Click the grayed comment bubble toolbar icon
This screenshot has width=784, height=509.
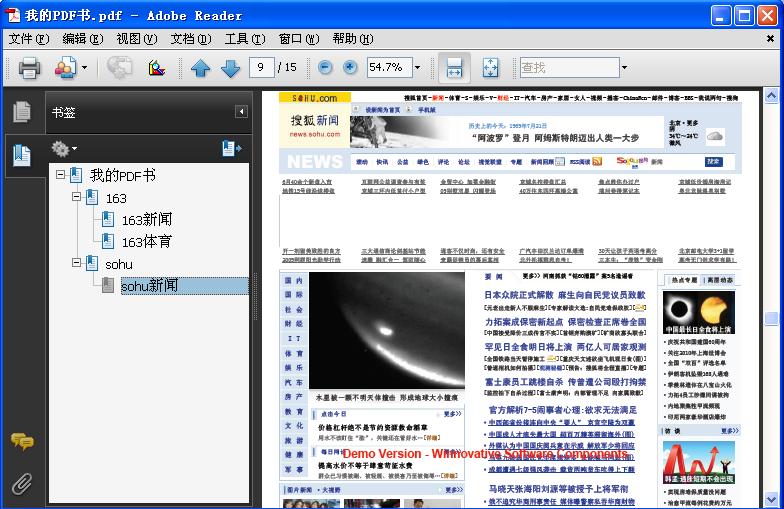(x=120, y=68)
